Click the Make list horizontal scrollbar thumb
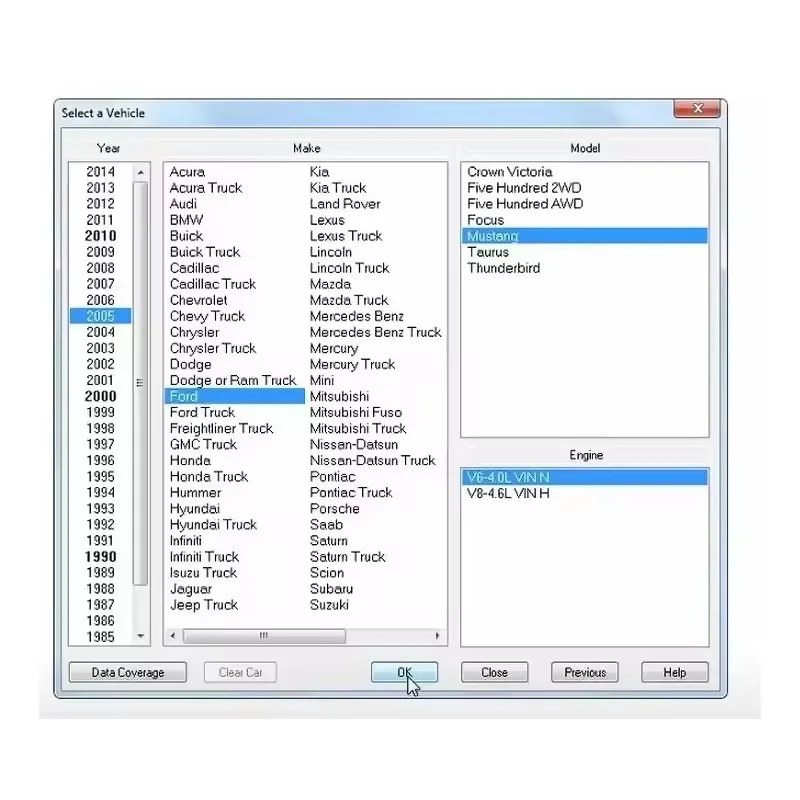This screenshot has height=800, width=800. click(x=264, y=636)
